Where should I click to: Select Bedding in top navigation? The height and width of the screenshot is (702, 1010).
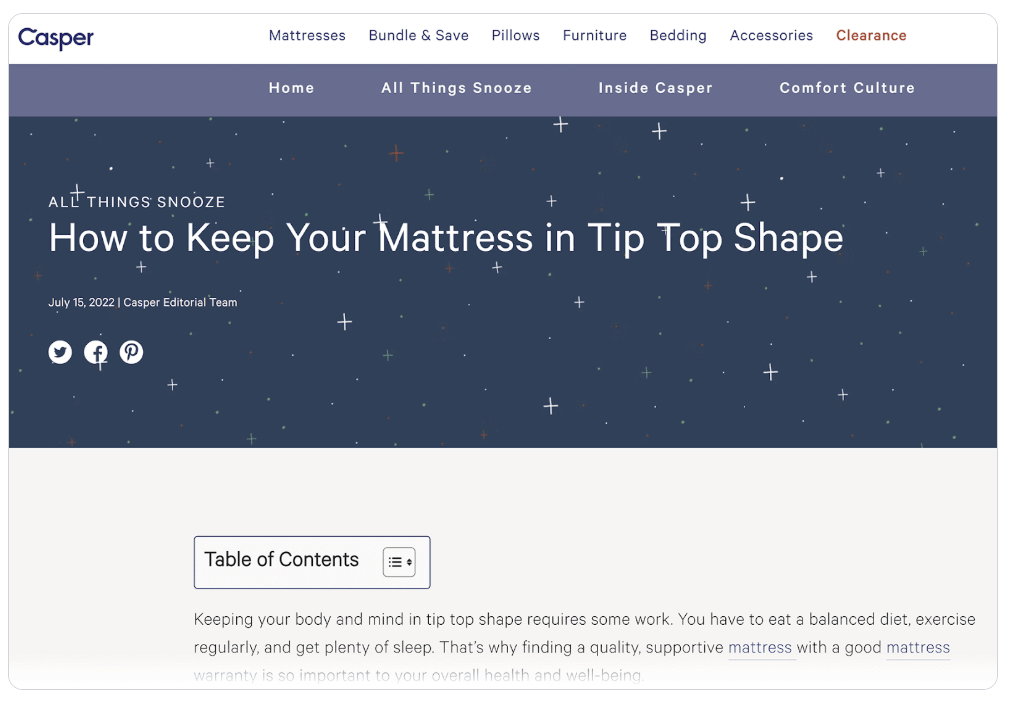[x=677, y=35]
